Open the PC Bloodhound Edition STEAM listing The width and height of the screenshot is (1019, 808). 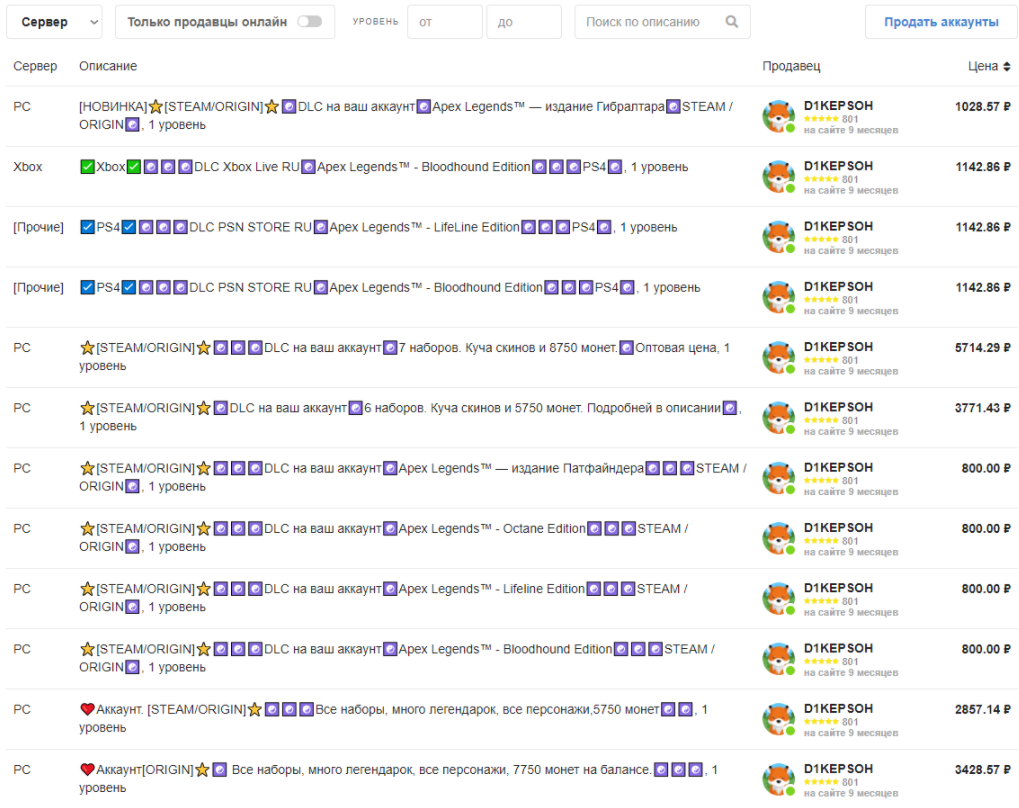click(x=396, y=658)
